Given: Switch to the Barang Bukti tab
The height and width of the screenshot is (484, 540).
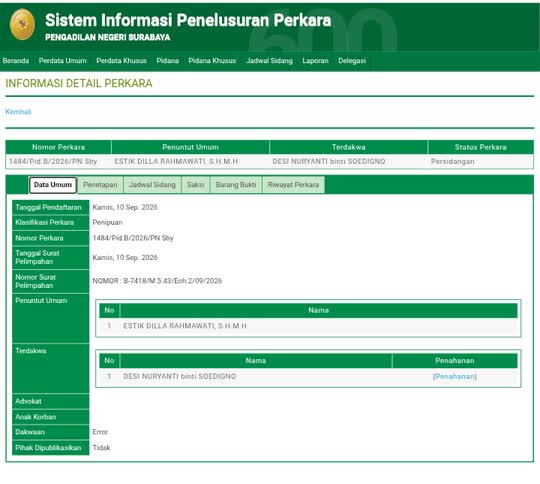Looking at the screenshot, I should 236,185.
